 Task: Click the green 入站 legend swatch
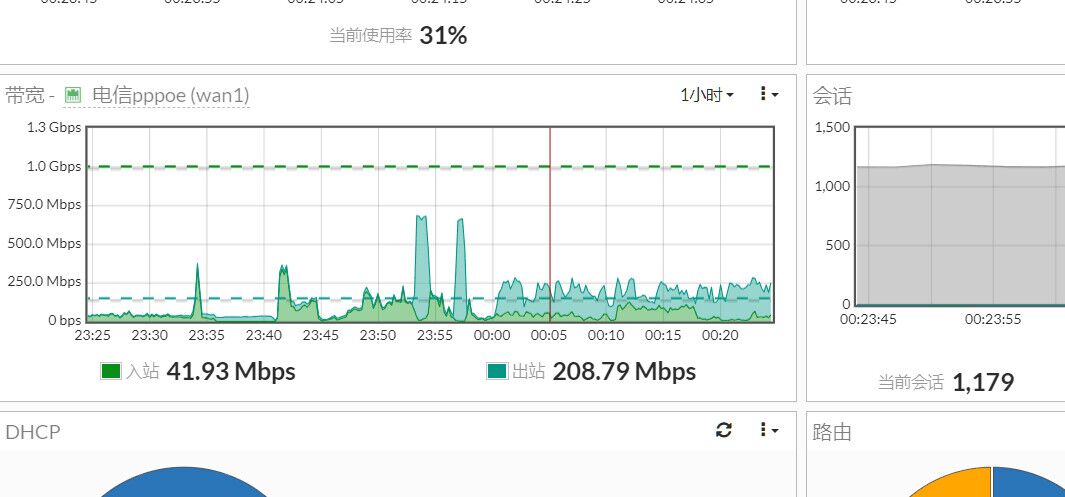tap(111, 372)
